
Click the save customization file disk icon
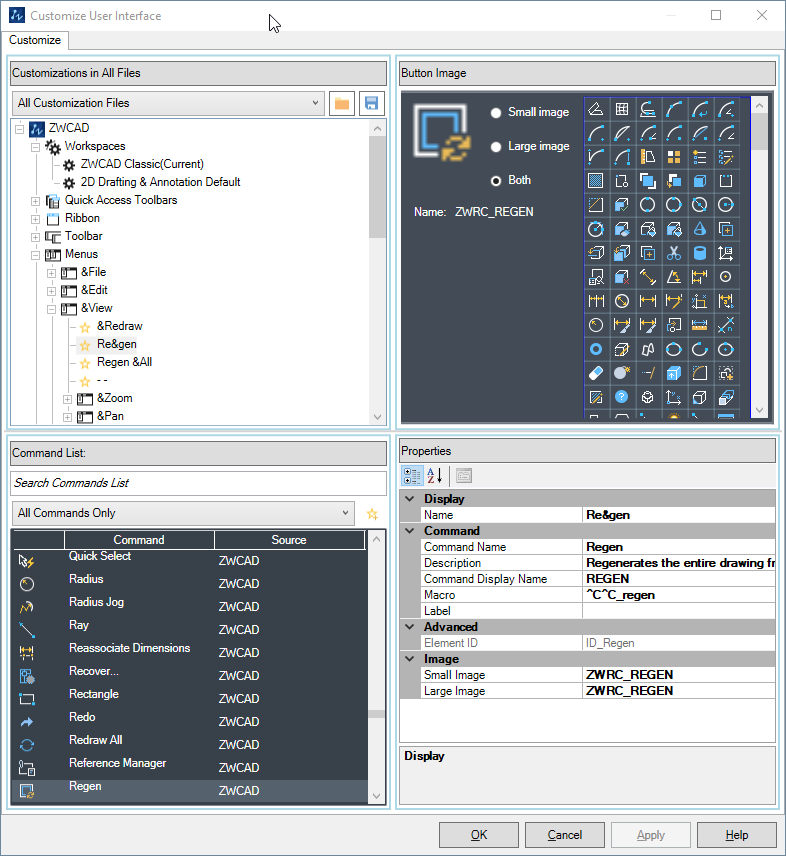click(372, 103)
